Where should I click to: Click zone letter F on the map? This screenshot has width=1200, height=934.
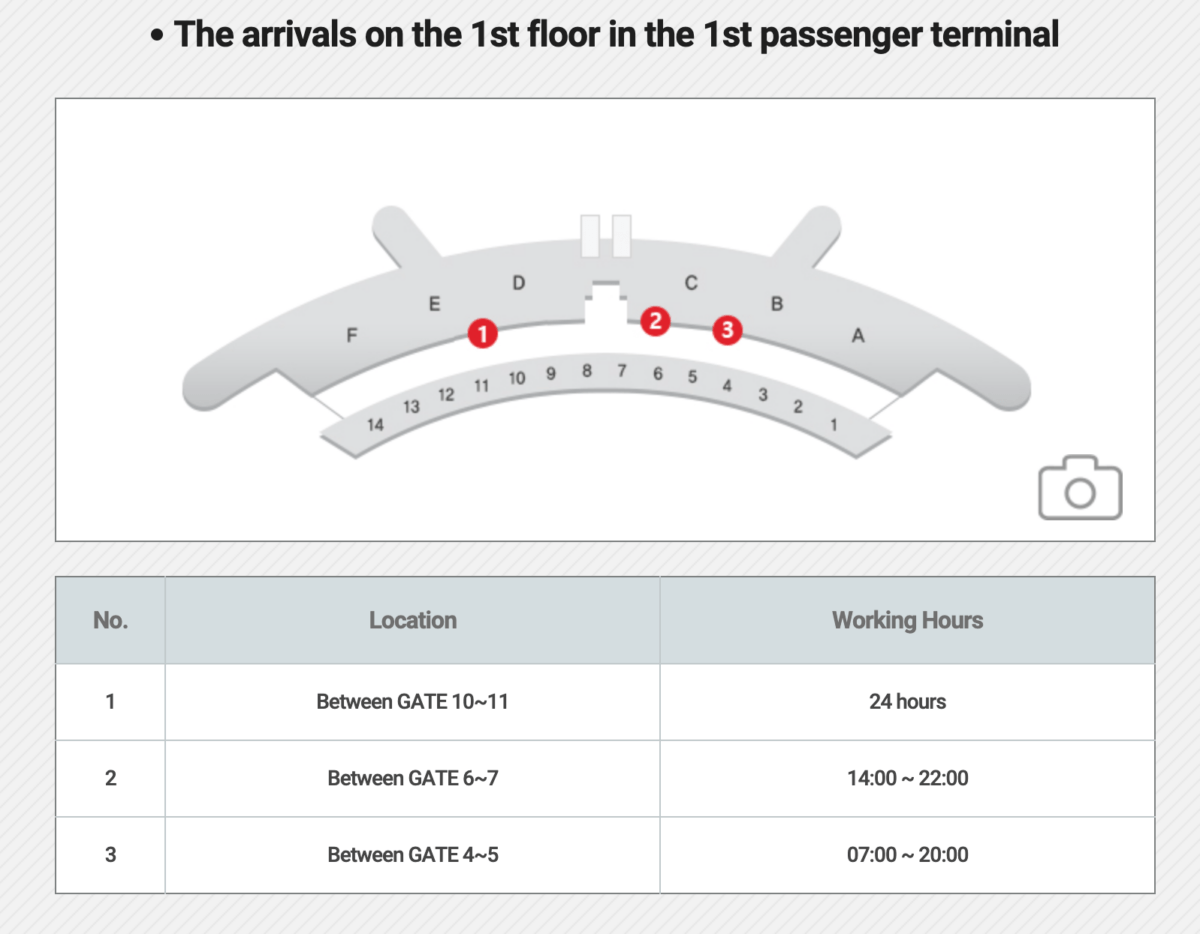tap(351, 337)
